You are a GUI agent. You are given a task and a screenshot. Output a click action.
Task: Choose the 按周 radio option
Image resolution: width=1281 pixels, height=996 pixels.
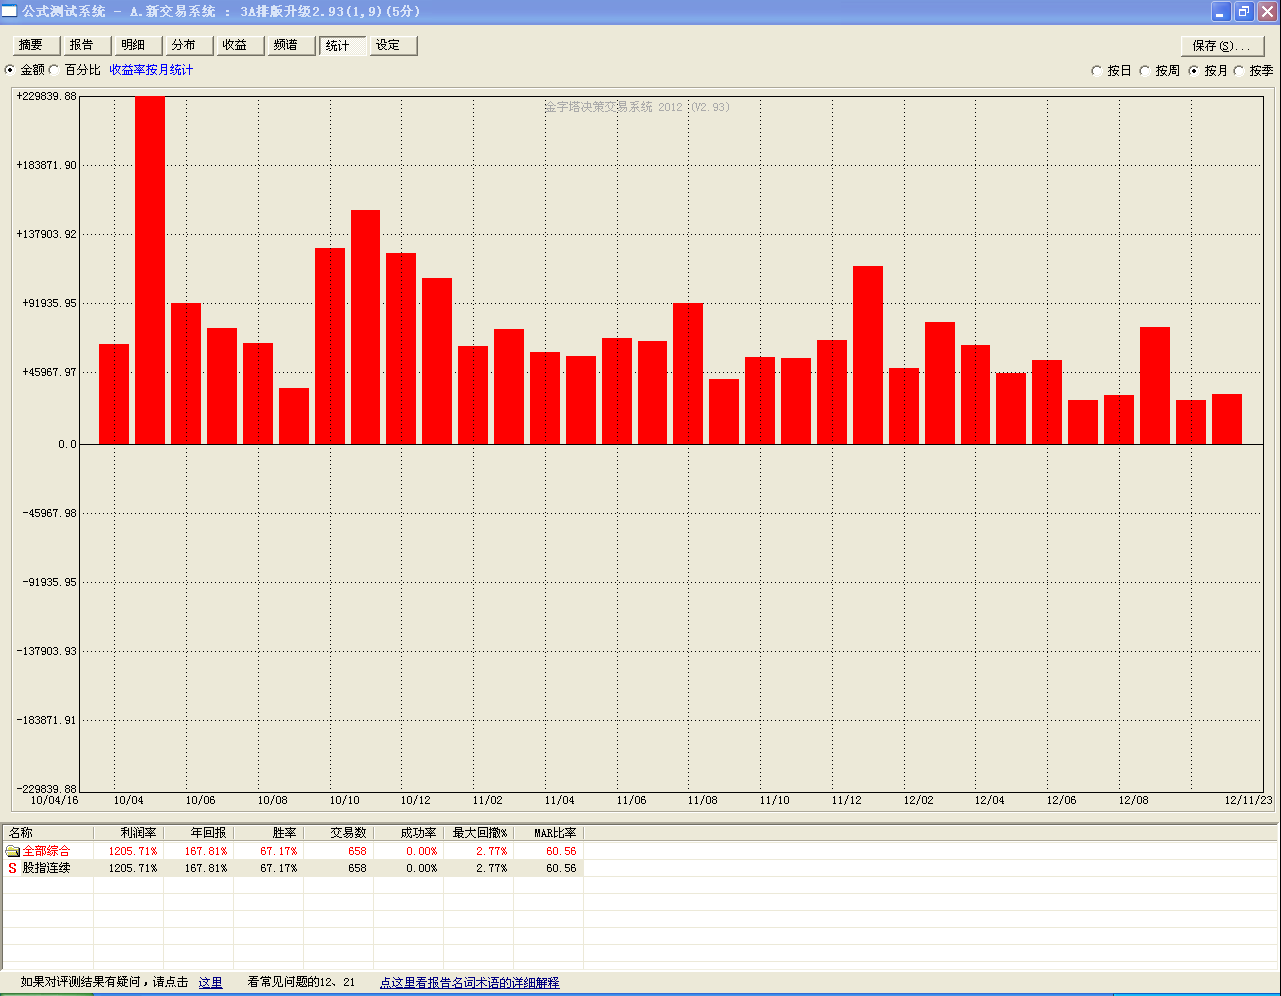(x=1145, y=71)
